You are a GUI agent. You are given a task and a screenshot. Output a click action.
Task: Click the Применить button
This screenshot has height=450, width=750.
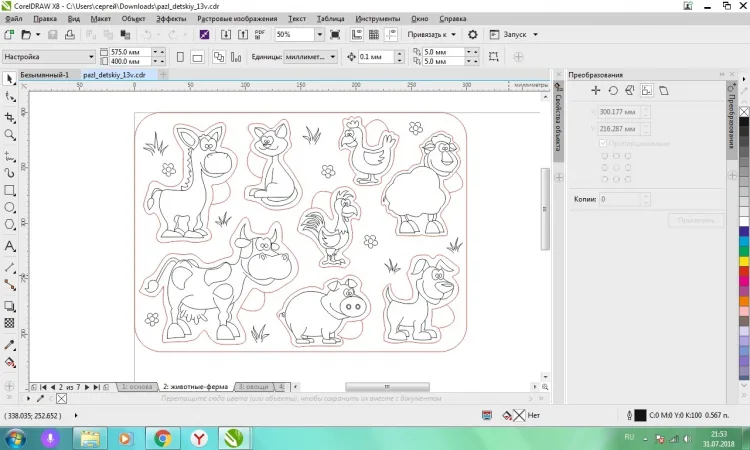click(696, 220)
